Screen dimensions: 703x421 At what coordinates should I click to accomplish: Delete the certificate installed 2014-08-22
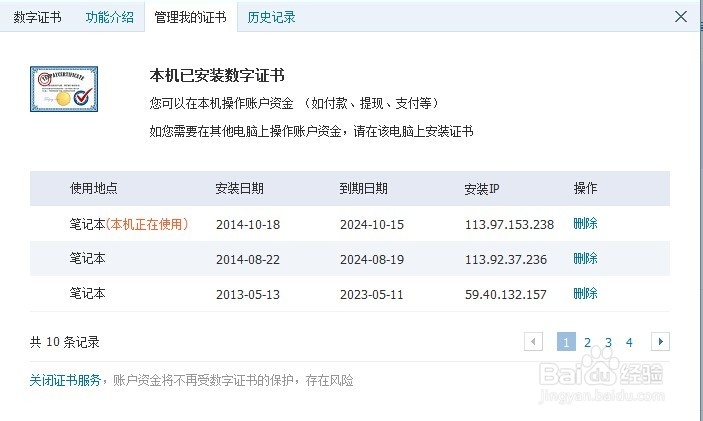(x=585, y=258)
